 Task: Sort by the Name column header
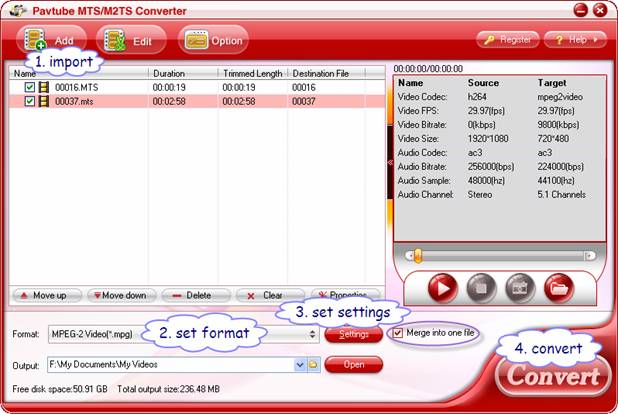click(78, 73)
